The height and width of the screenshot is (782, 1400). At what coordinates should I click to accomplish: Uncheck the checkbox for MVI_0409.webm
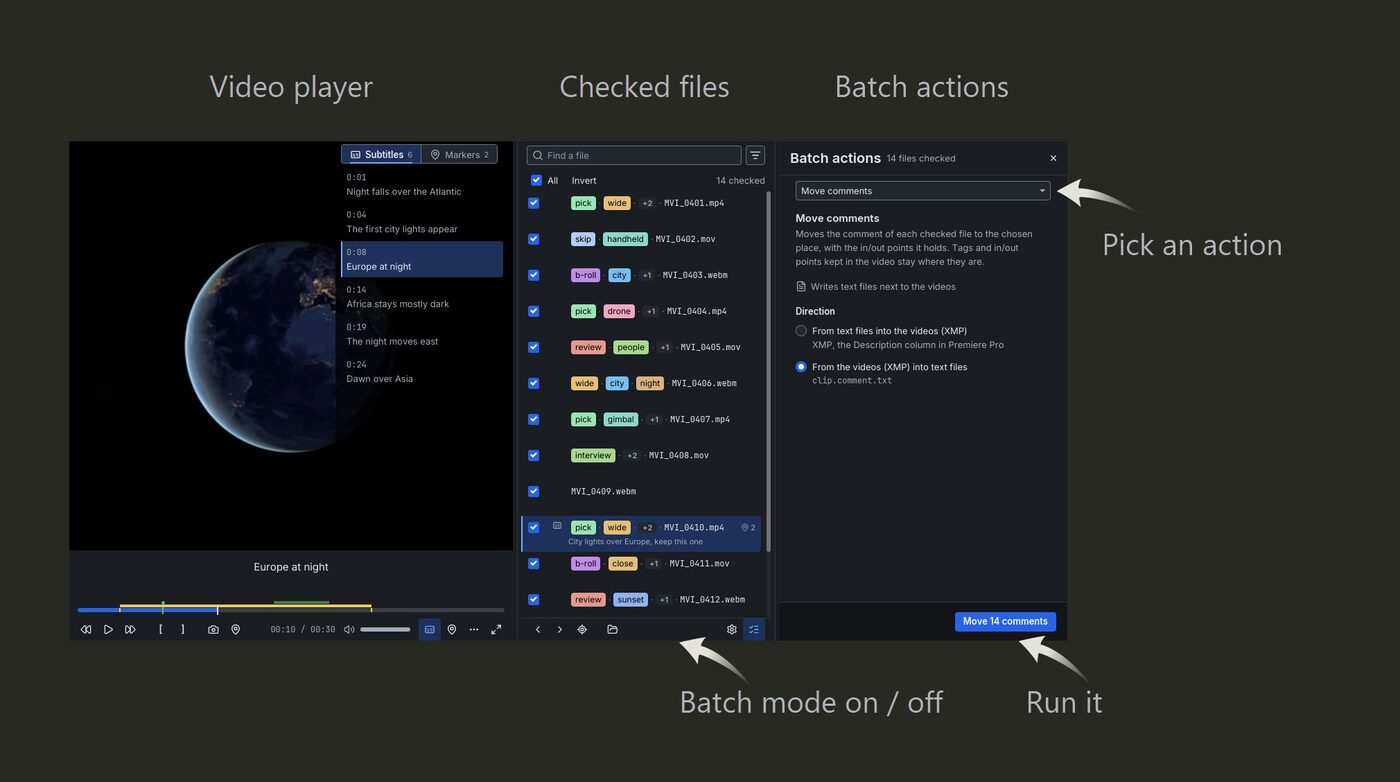534,491
